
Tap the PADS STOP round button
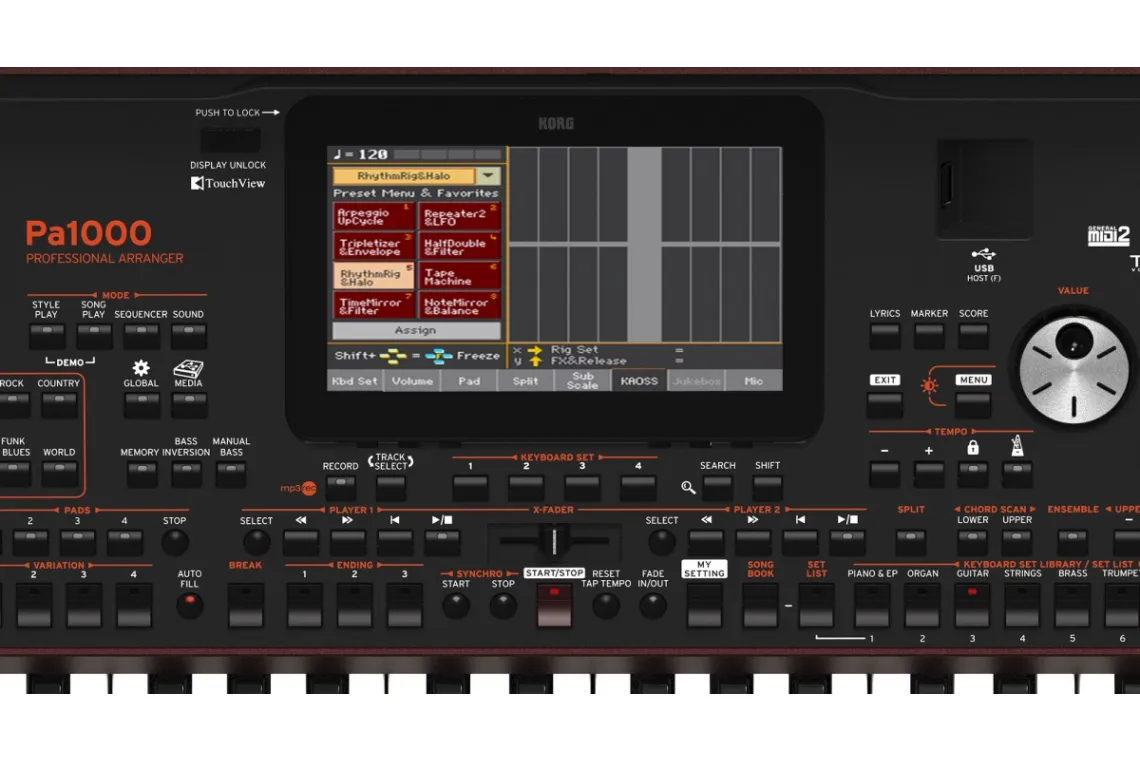174,543
